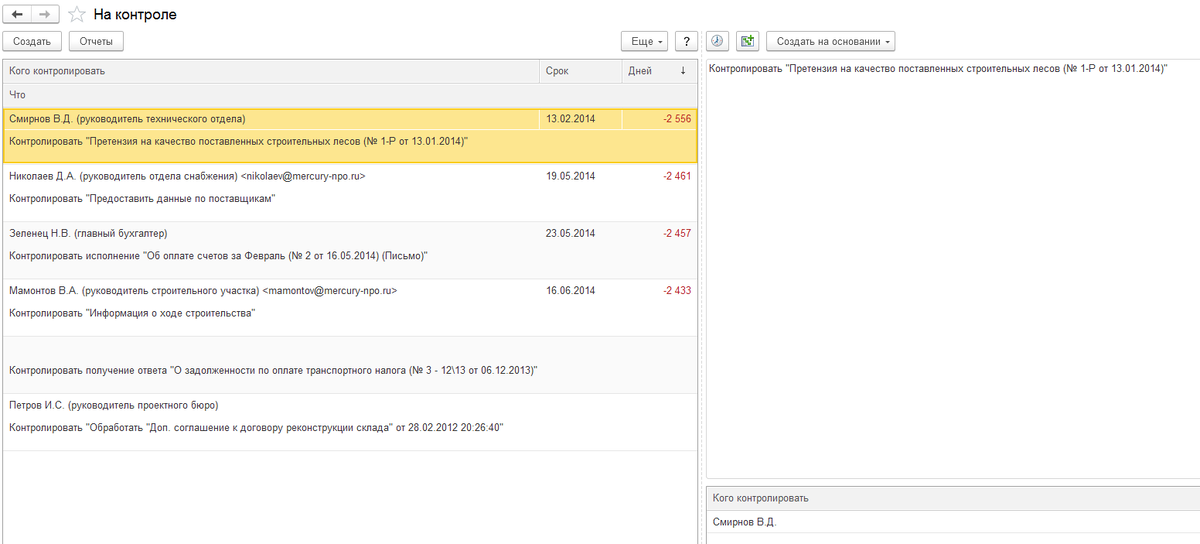
Task: Click the На контроле page title
Action: [134, 15]
